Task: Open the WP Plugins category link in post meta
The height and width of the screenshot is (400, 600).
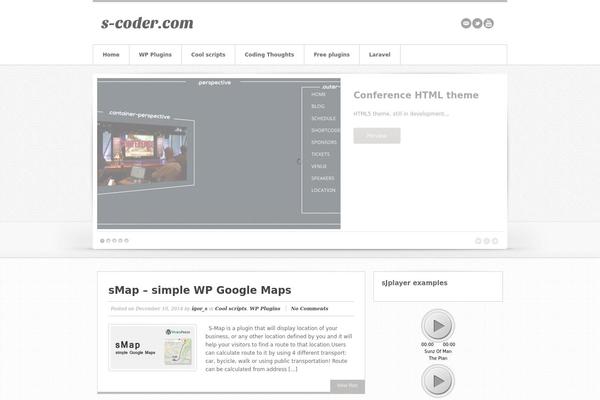Action: (x=265, y=309)
